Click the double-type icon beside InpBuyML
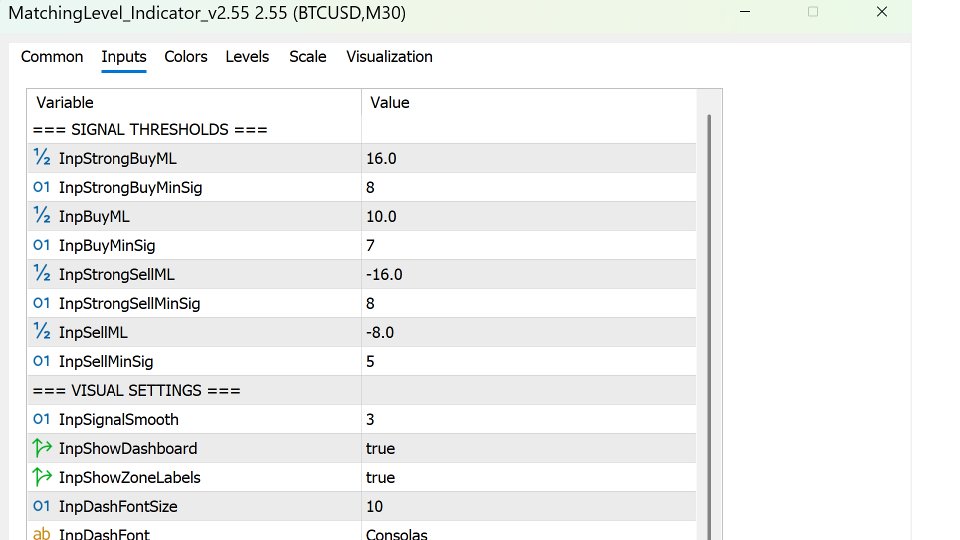 tap(42, 216)
